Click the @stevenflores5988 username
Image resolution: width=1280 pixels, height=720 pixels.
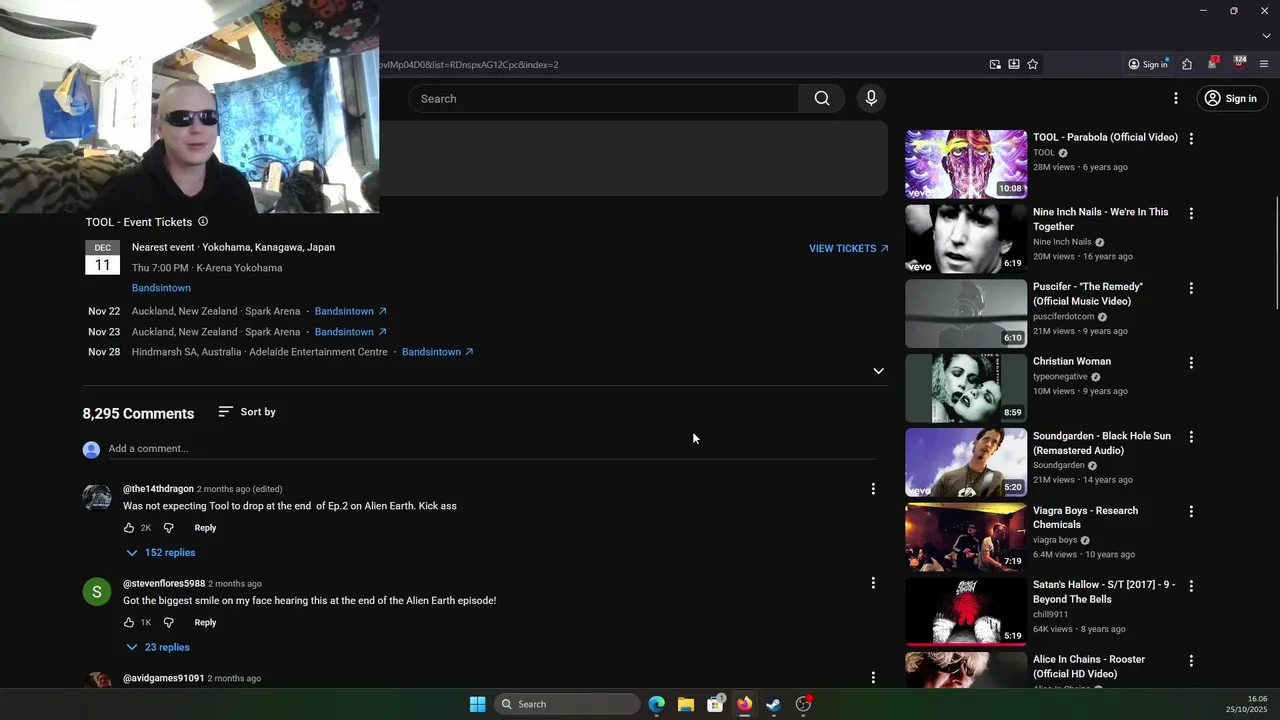pos(164,584)
